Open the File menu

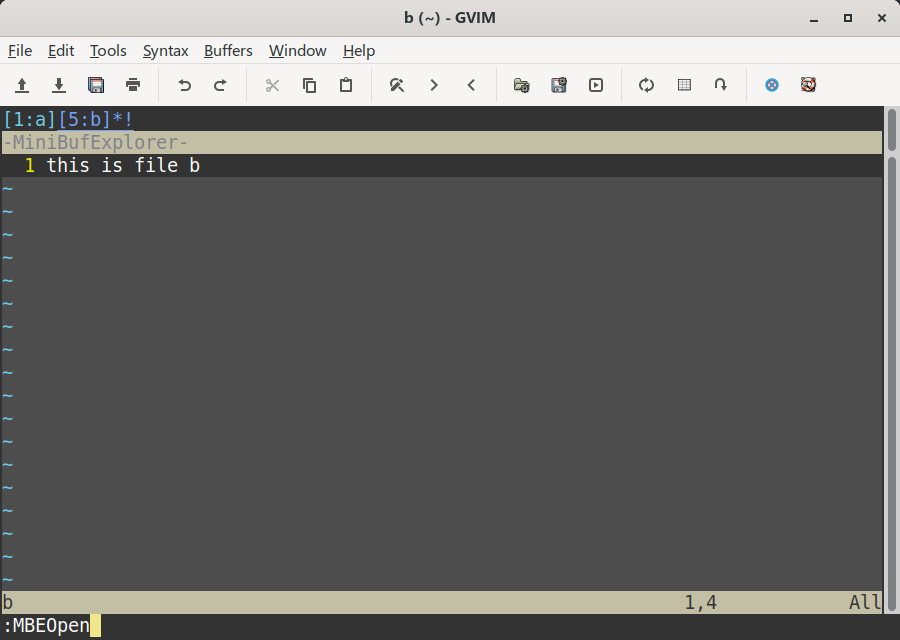(20, 51)
